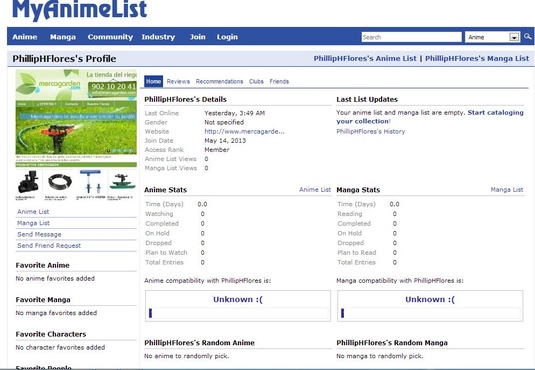This screenshot has height=370, width=535.
Task: Click the manga compatibility 'Unknown :(' text
Action: coord(430,299)
